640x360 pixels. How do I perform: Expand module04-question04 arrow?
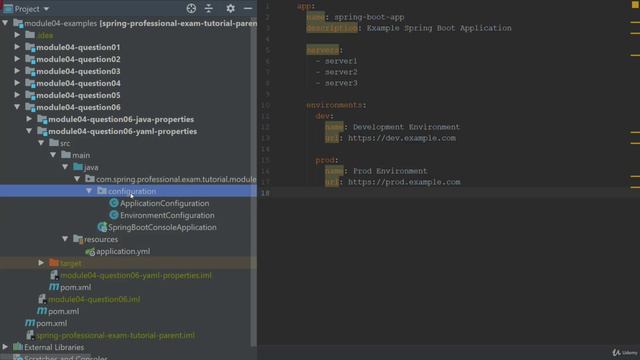pyautogui.click(x=17, y=83)
